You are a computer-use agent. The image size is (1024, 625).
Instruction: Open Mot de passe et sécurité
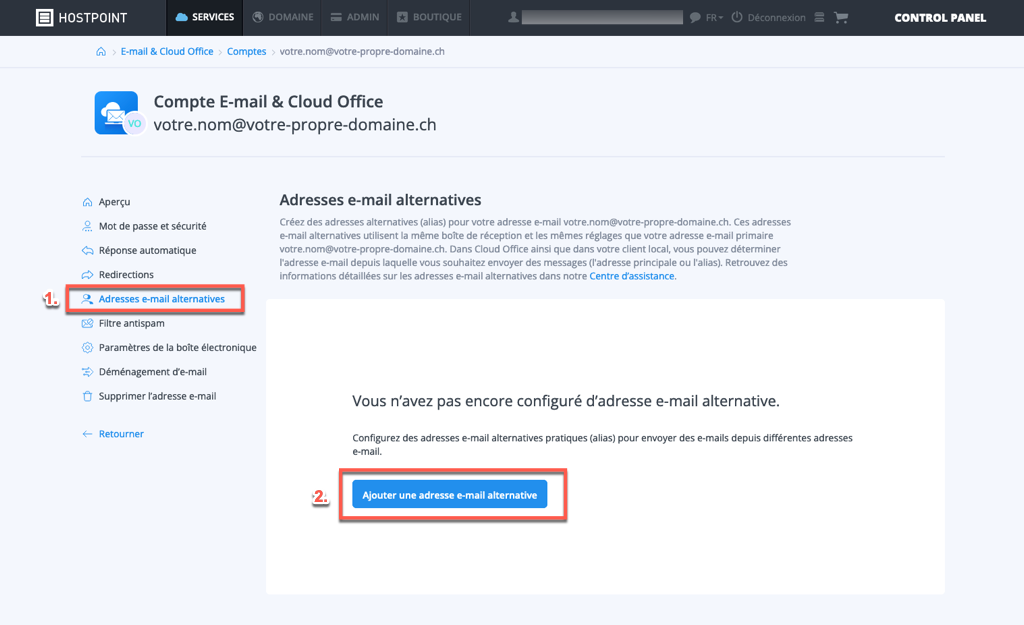coord(152,226)
